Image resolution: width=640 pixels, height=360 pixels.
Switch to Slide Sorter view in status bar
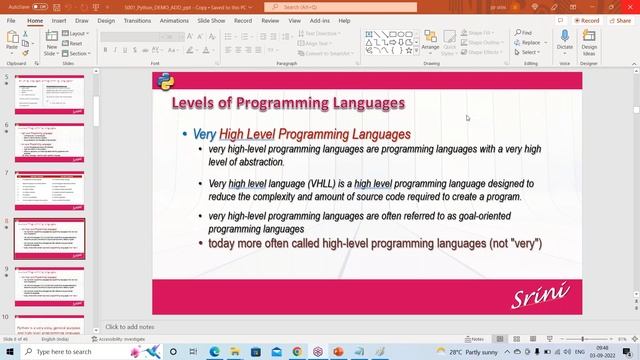[516, 339]
